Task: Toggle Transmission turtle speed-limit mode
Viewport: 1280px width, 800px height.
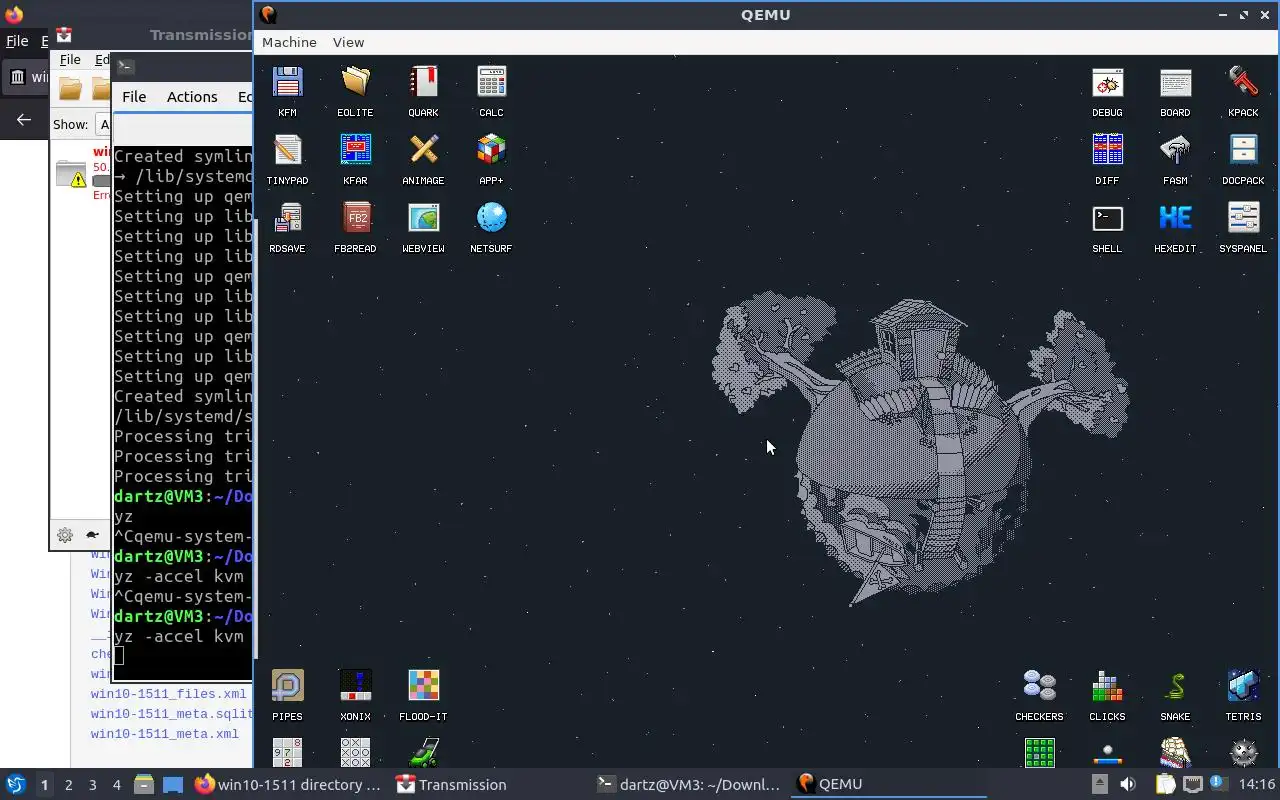Action: tap(92, 535)
